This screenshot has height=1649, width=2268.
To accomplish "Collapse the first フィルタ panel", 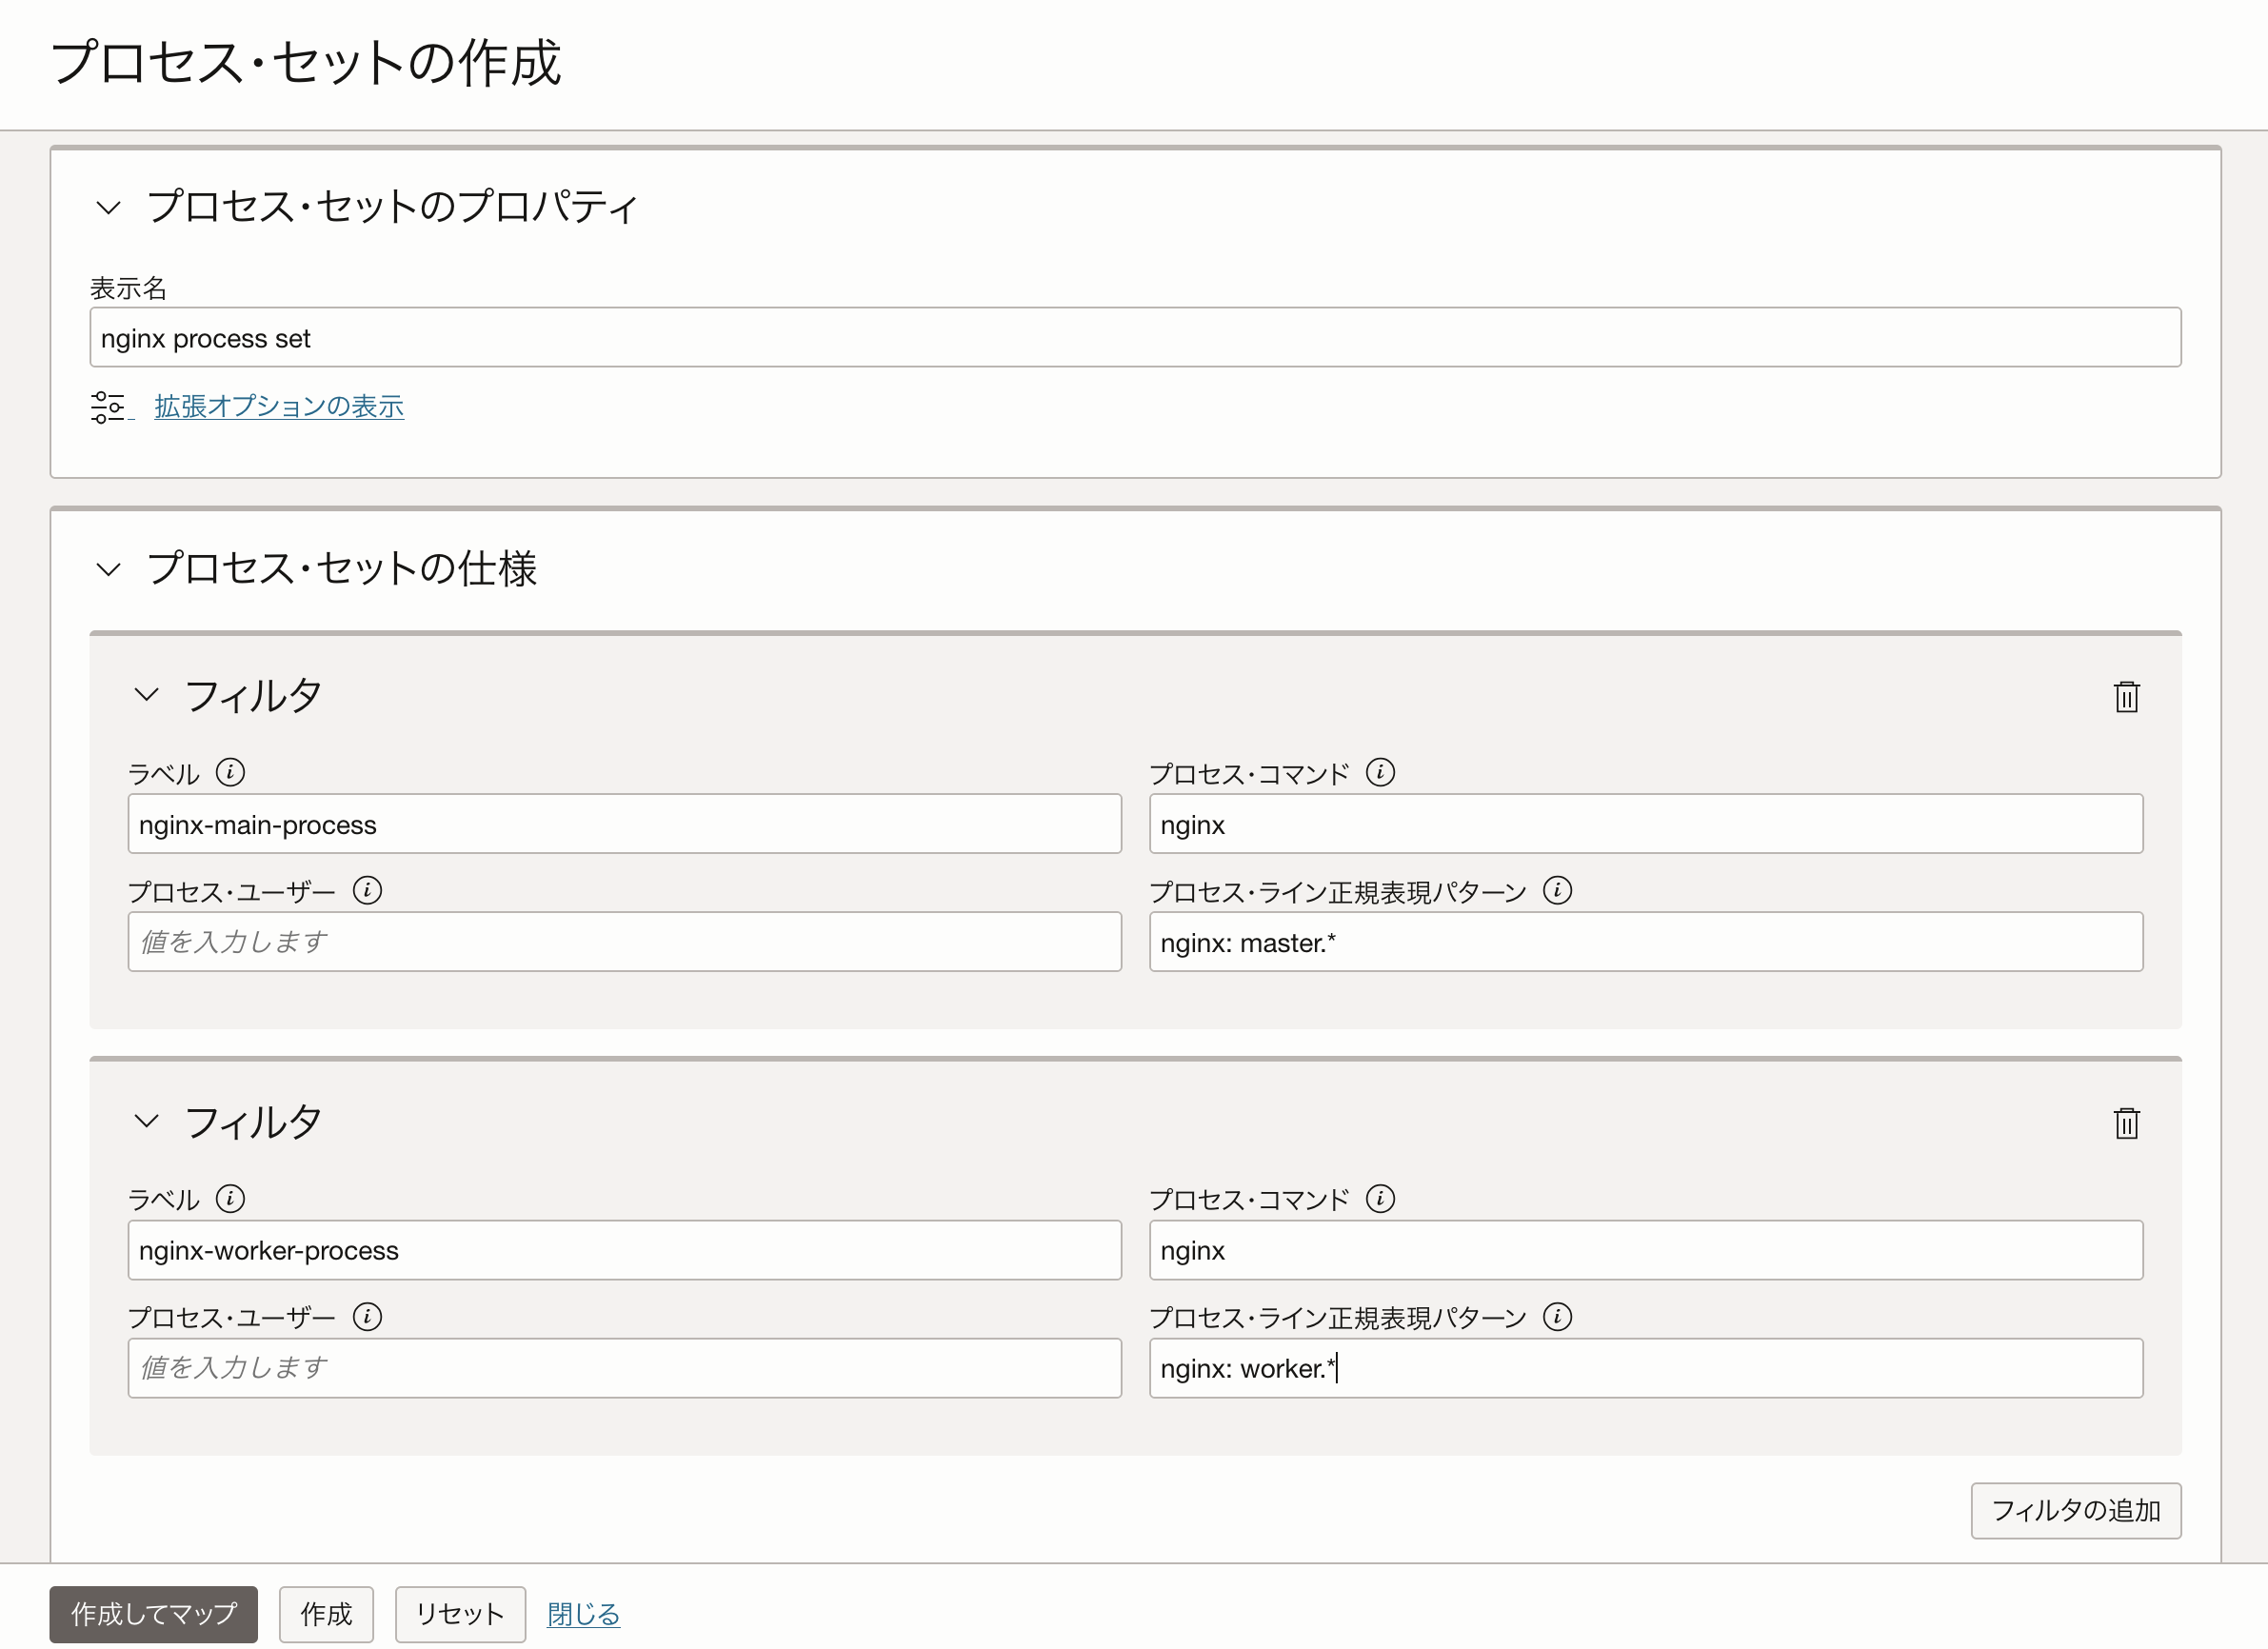I will tap(146, 694).
